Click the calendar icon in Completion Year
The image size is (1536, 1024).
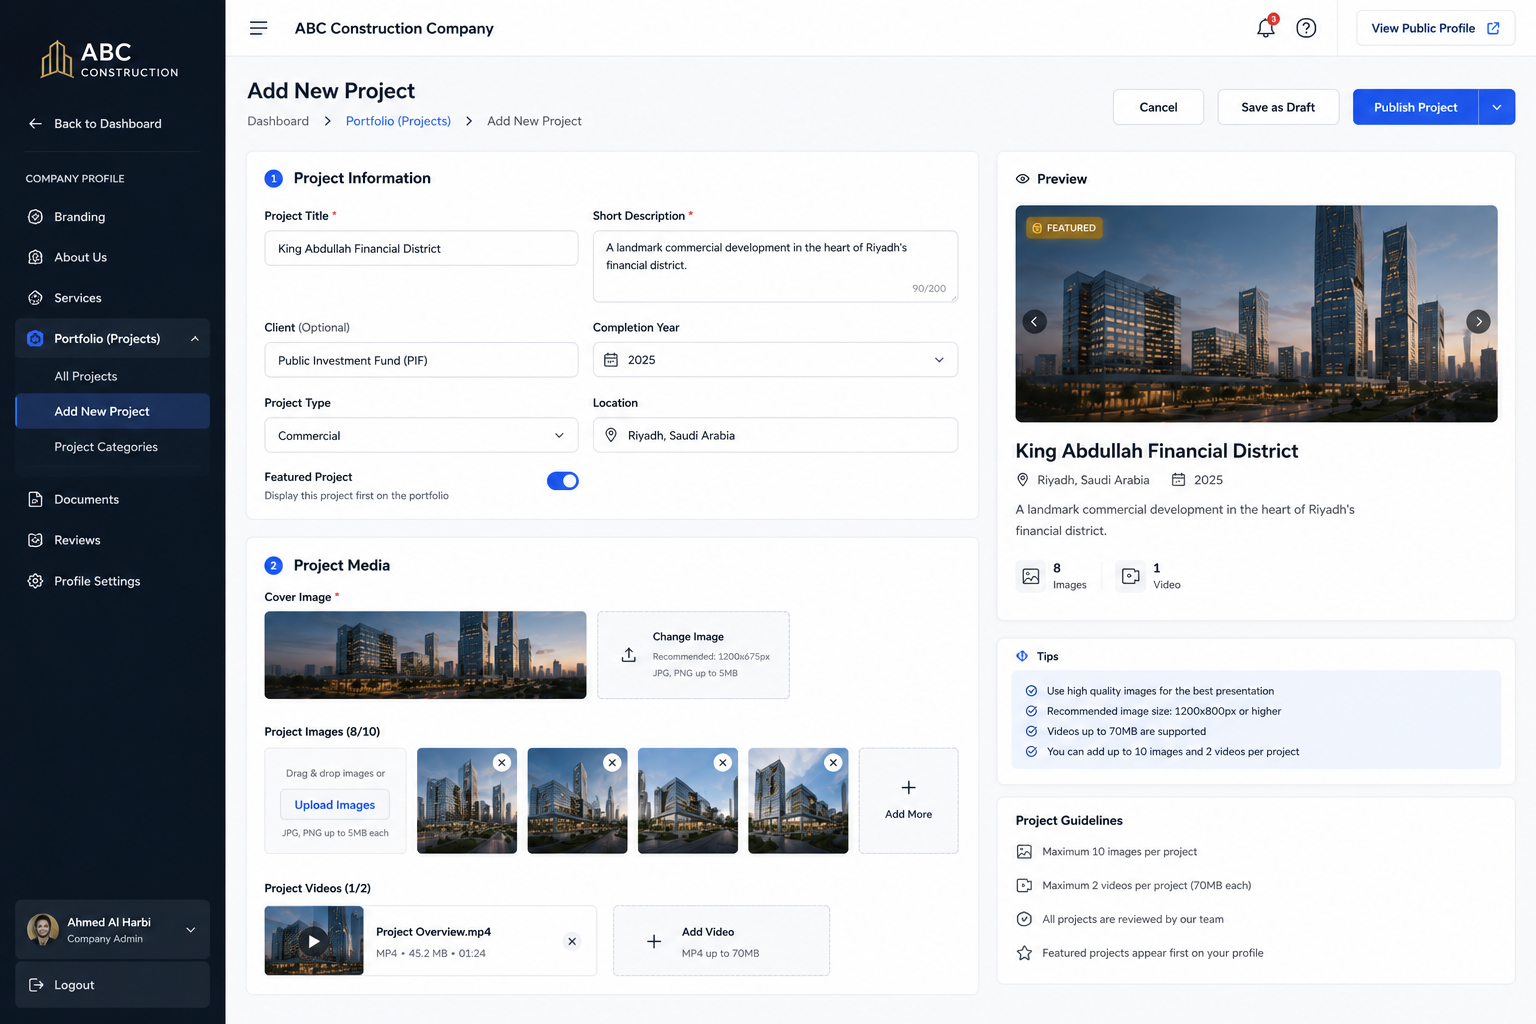pyautogui.click(x=611, y=360)
